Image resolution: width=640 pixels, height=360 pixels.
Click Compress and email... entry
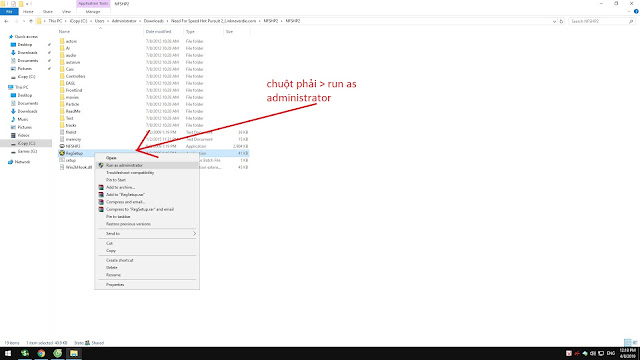point(147,202)
